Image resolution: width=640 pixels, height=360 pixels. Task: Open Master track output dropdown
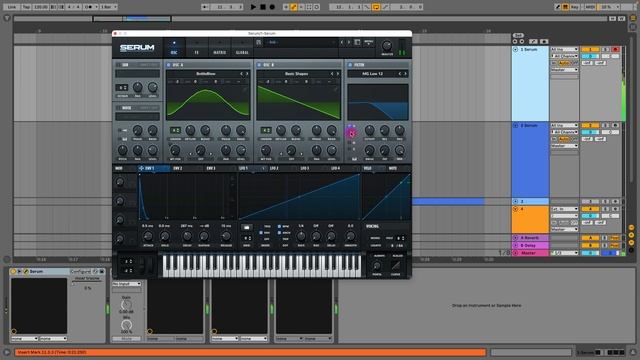click(564, 253)
